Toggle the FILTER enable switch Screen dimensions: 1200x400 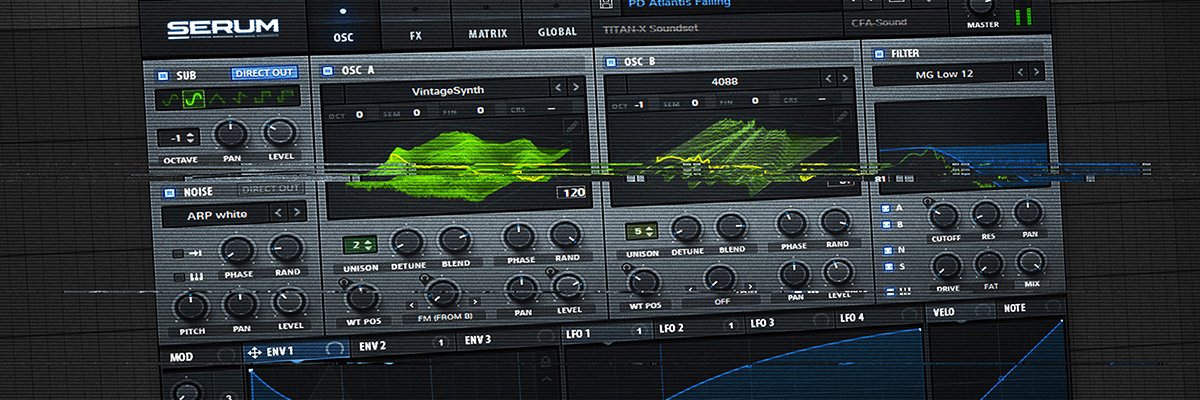click(879, 53)
